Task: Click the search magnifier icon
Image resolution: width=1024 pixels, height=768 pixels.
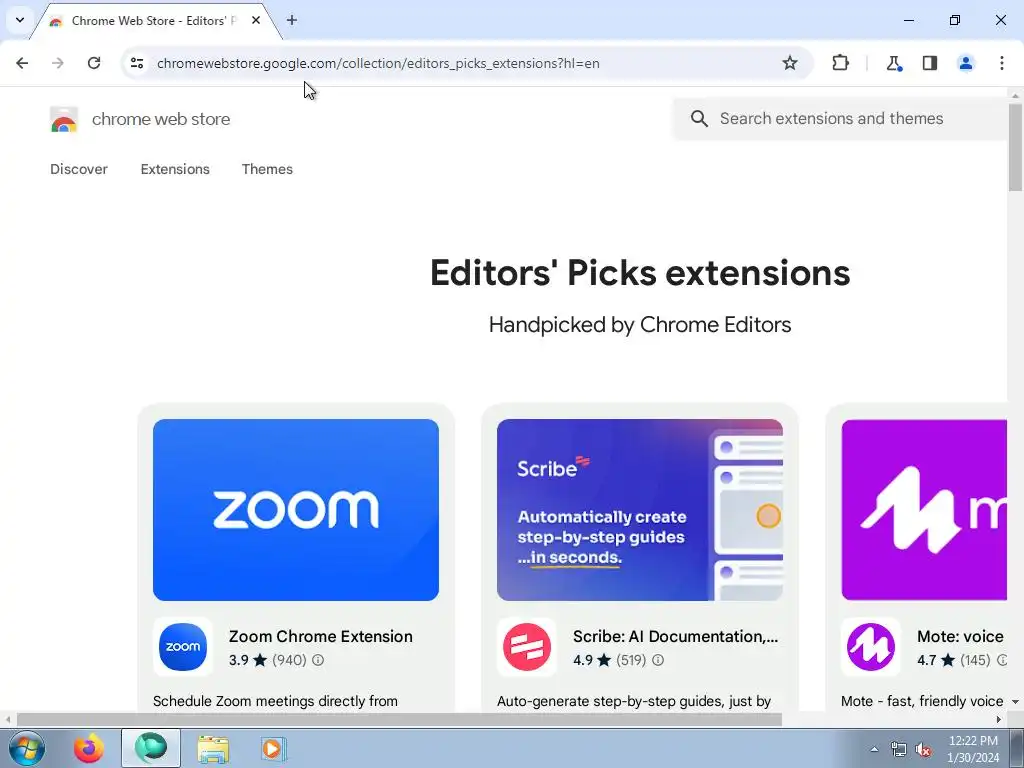Action: [x=699, y=118]
